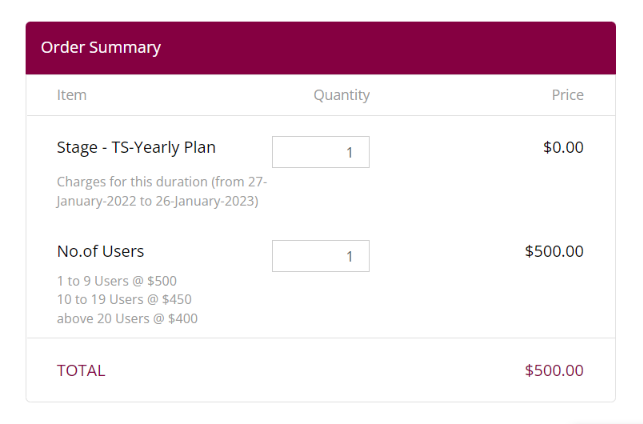Click the No.of Users quantity field
The height and width of the screenshot is (424, 643).
pyautogui.click(x=321, y=256)
